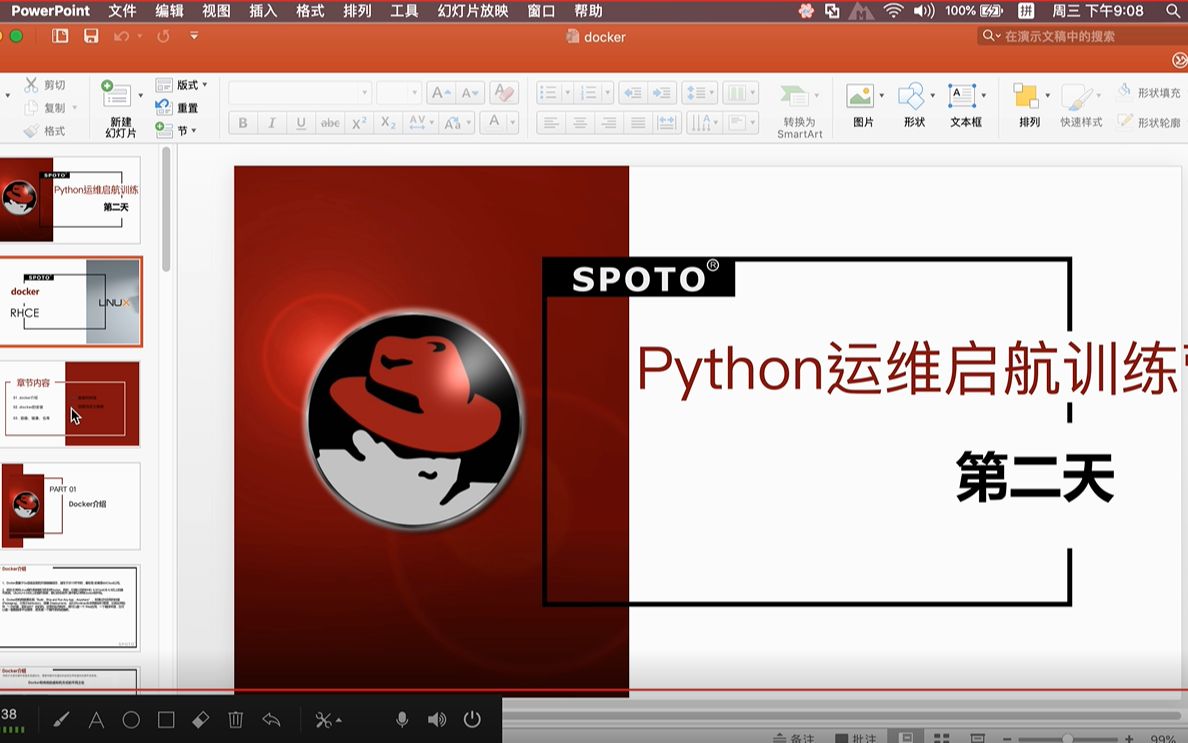
Task: Increase font size with the A▲ icon
Action: click(440, 92)
